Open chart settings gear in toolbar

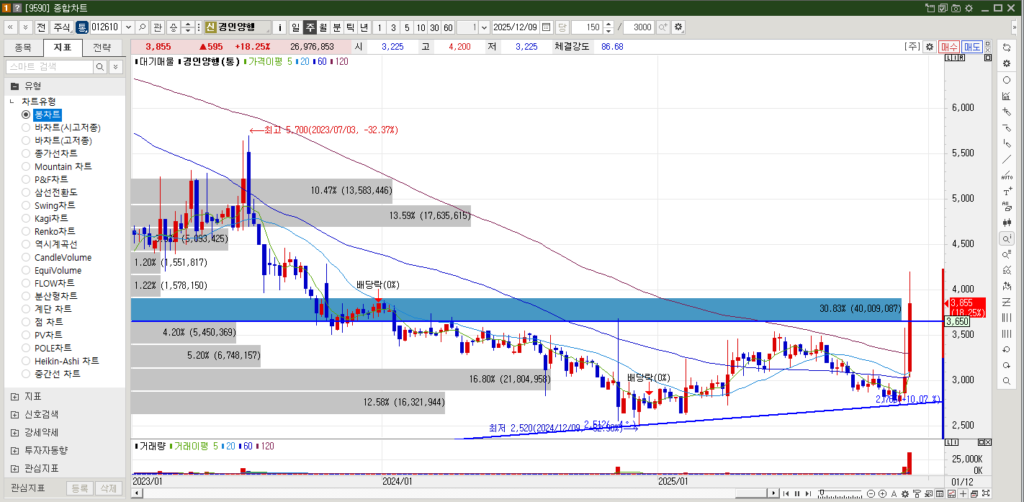(x=680, y=27)
